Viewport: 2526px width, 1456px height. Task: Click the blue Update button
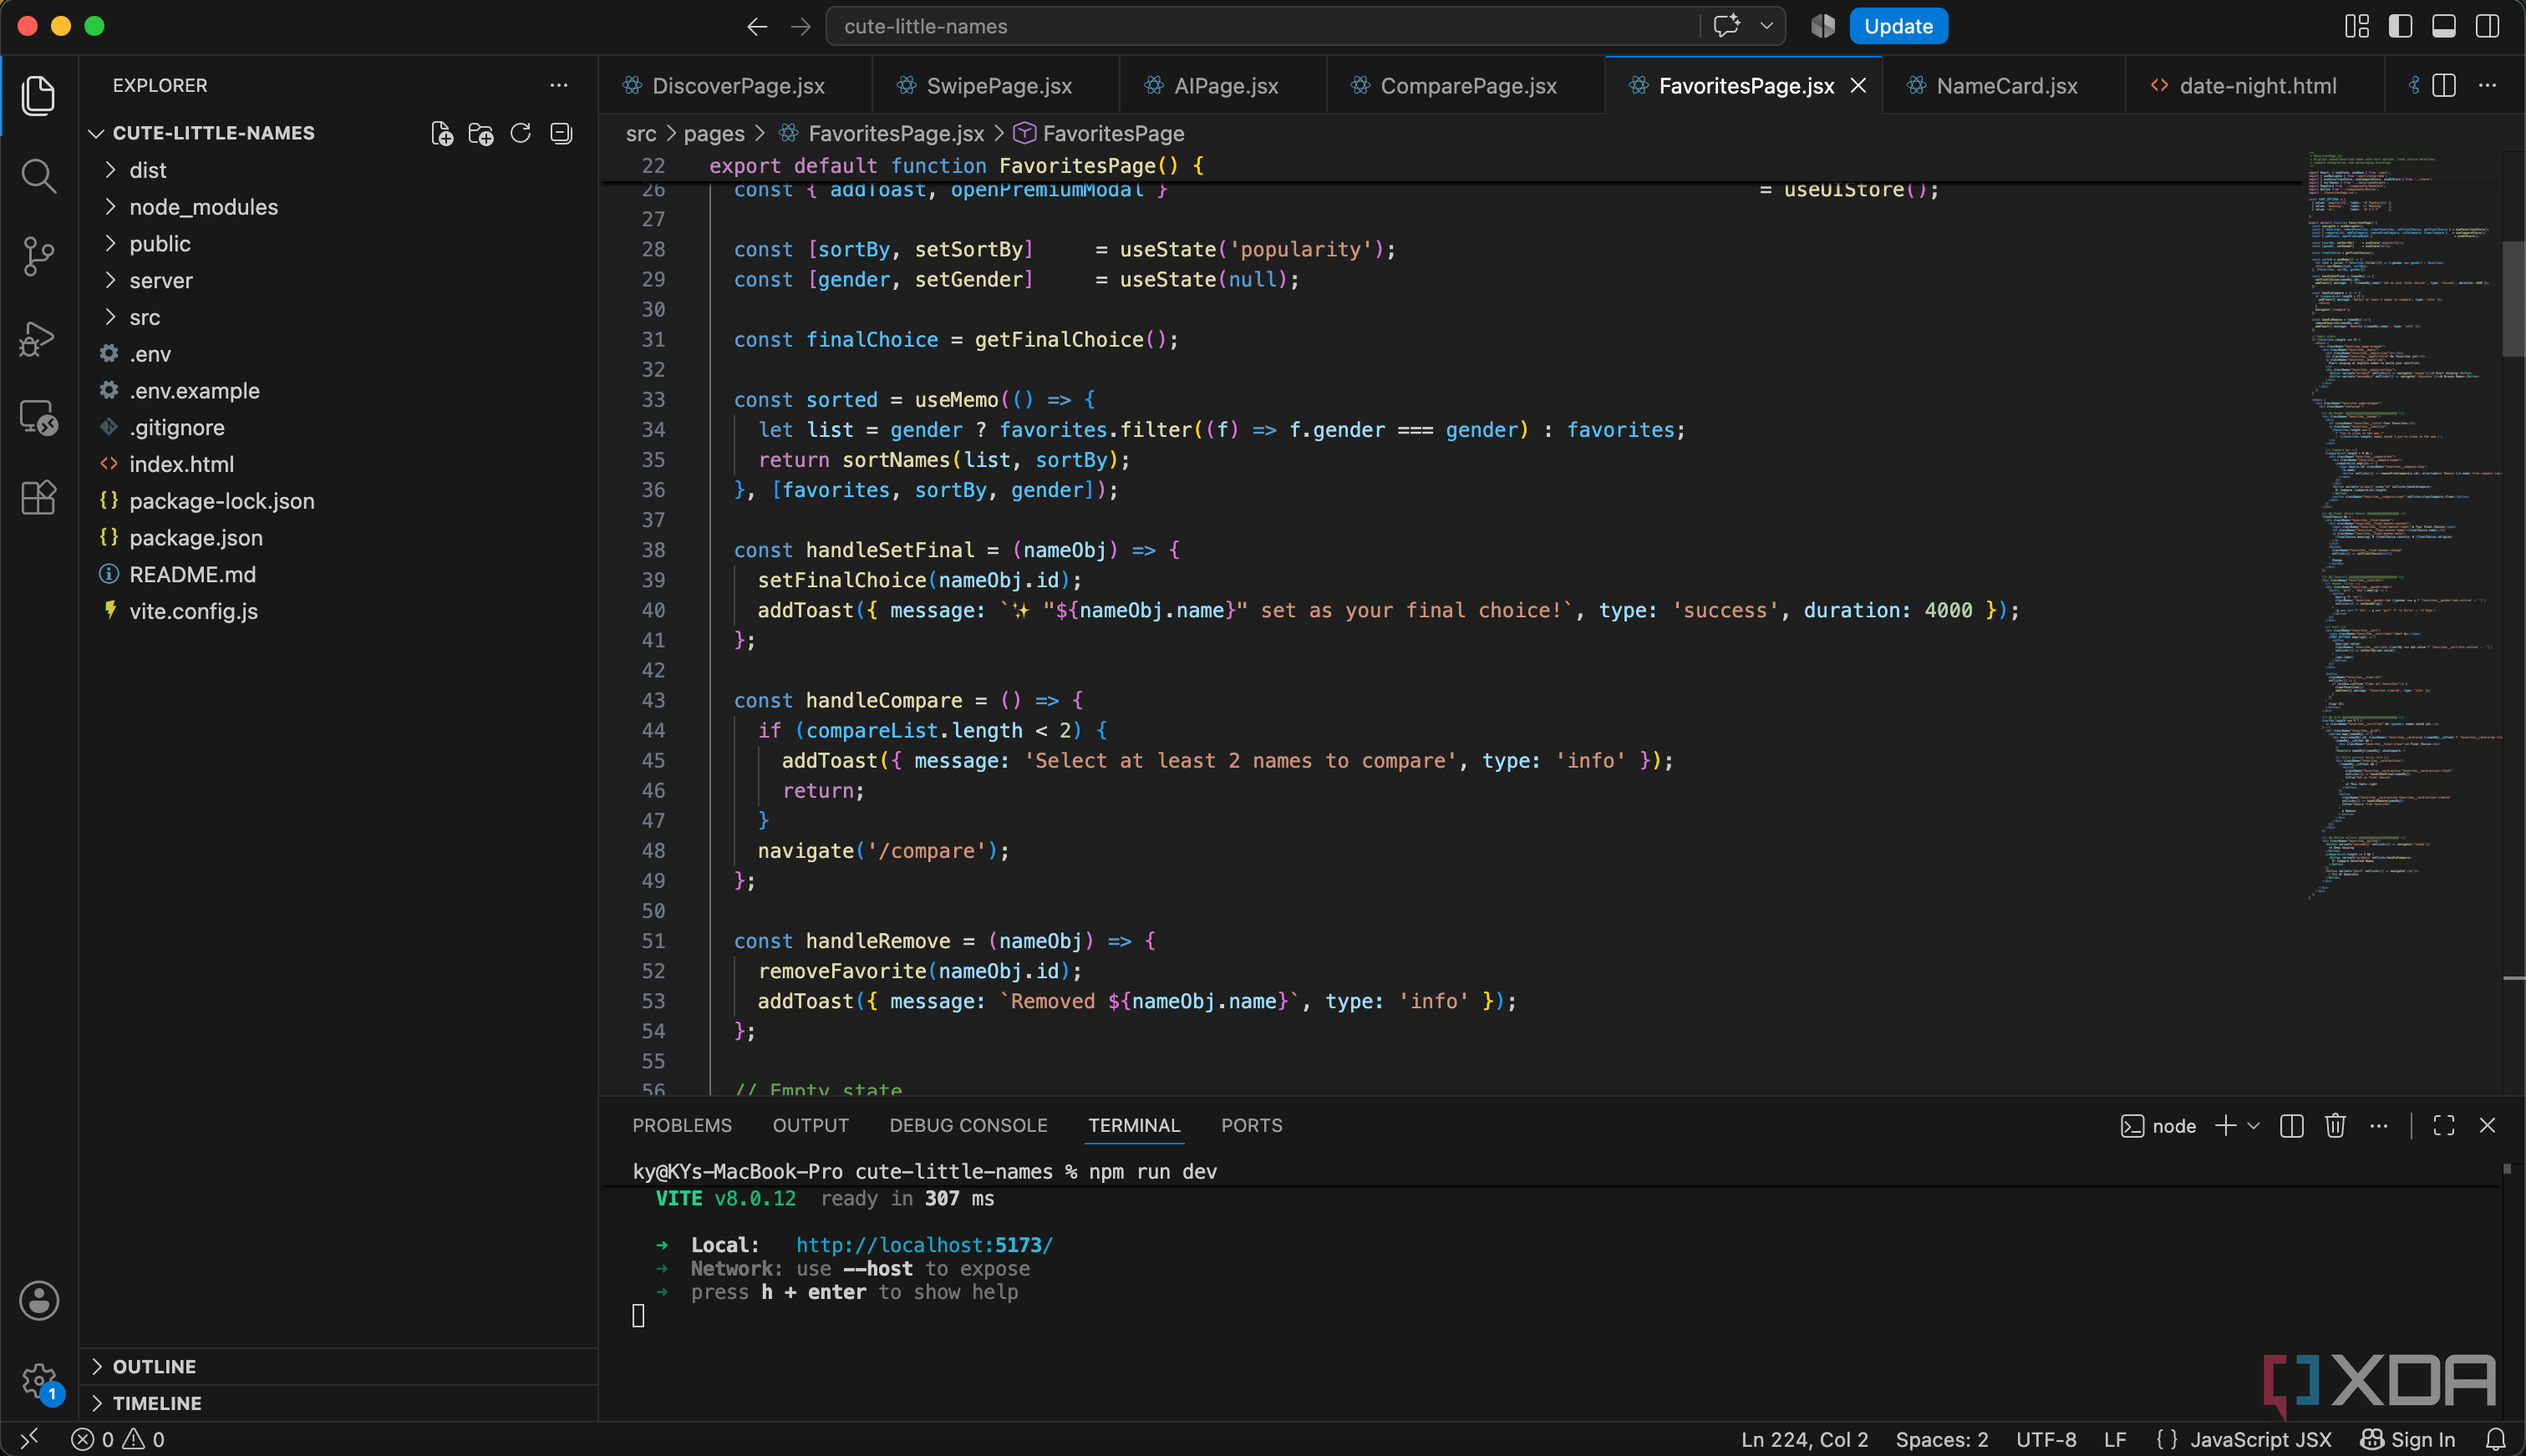pos(1898,26)
